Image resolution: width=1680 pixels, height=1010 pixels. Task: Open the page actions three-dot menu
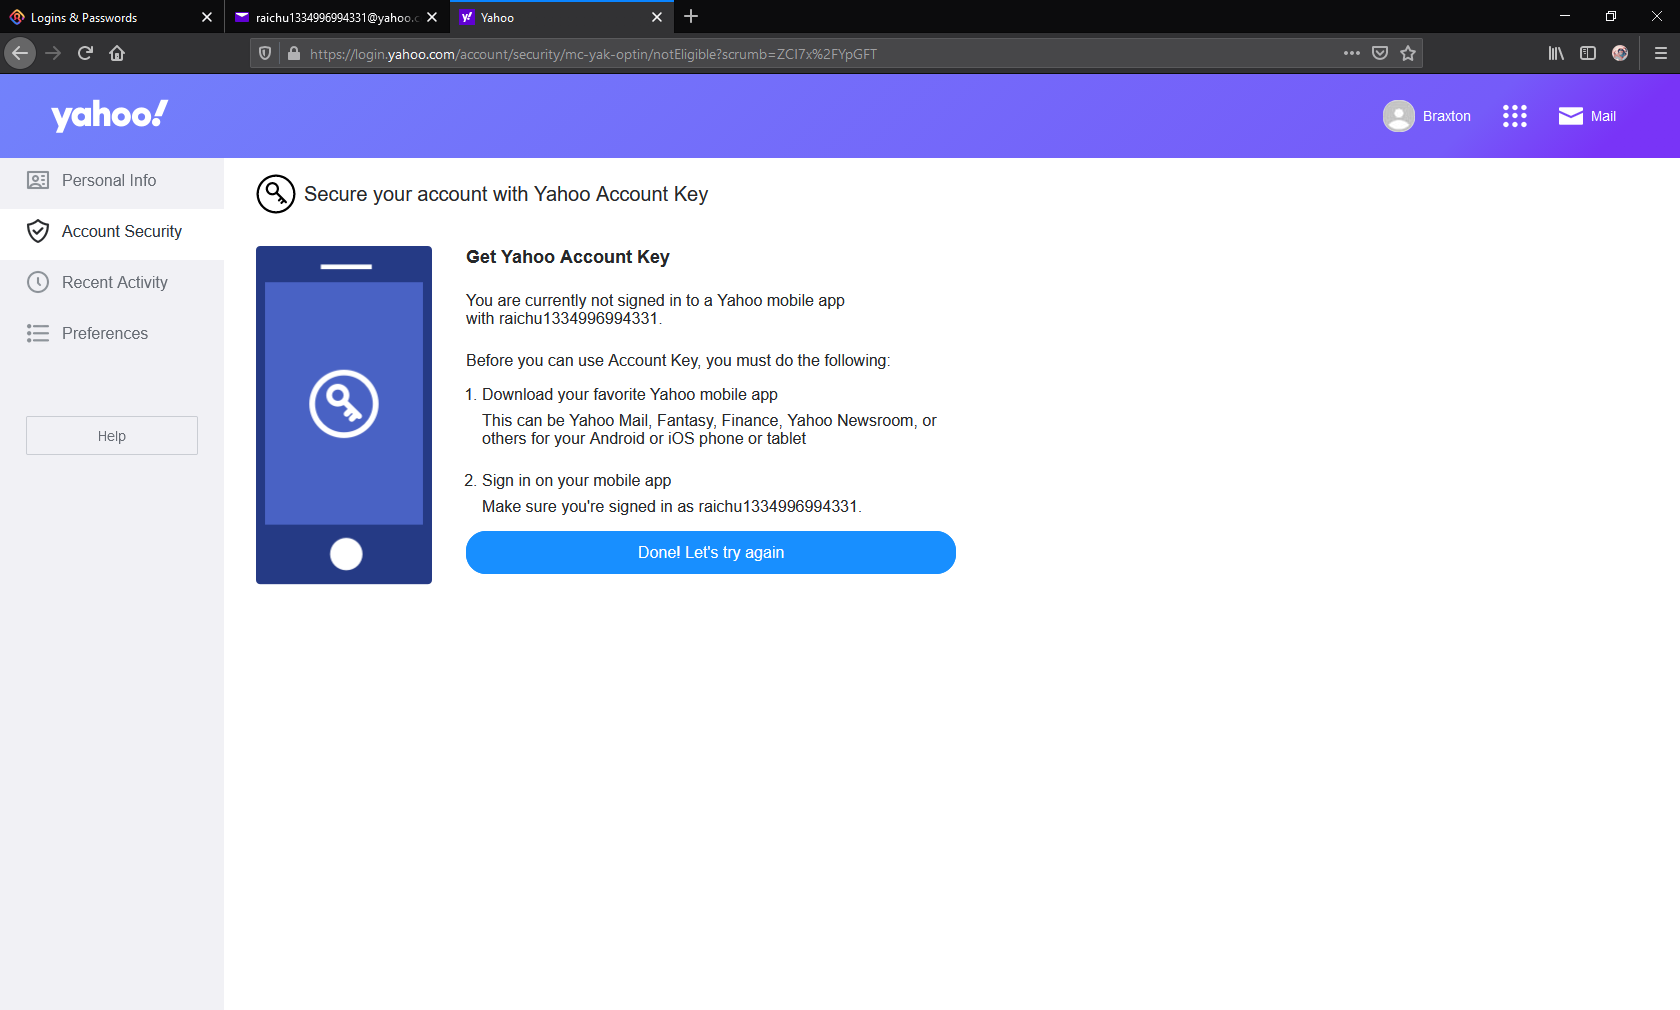1352,53
